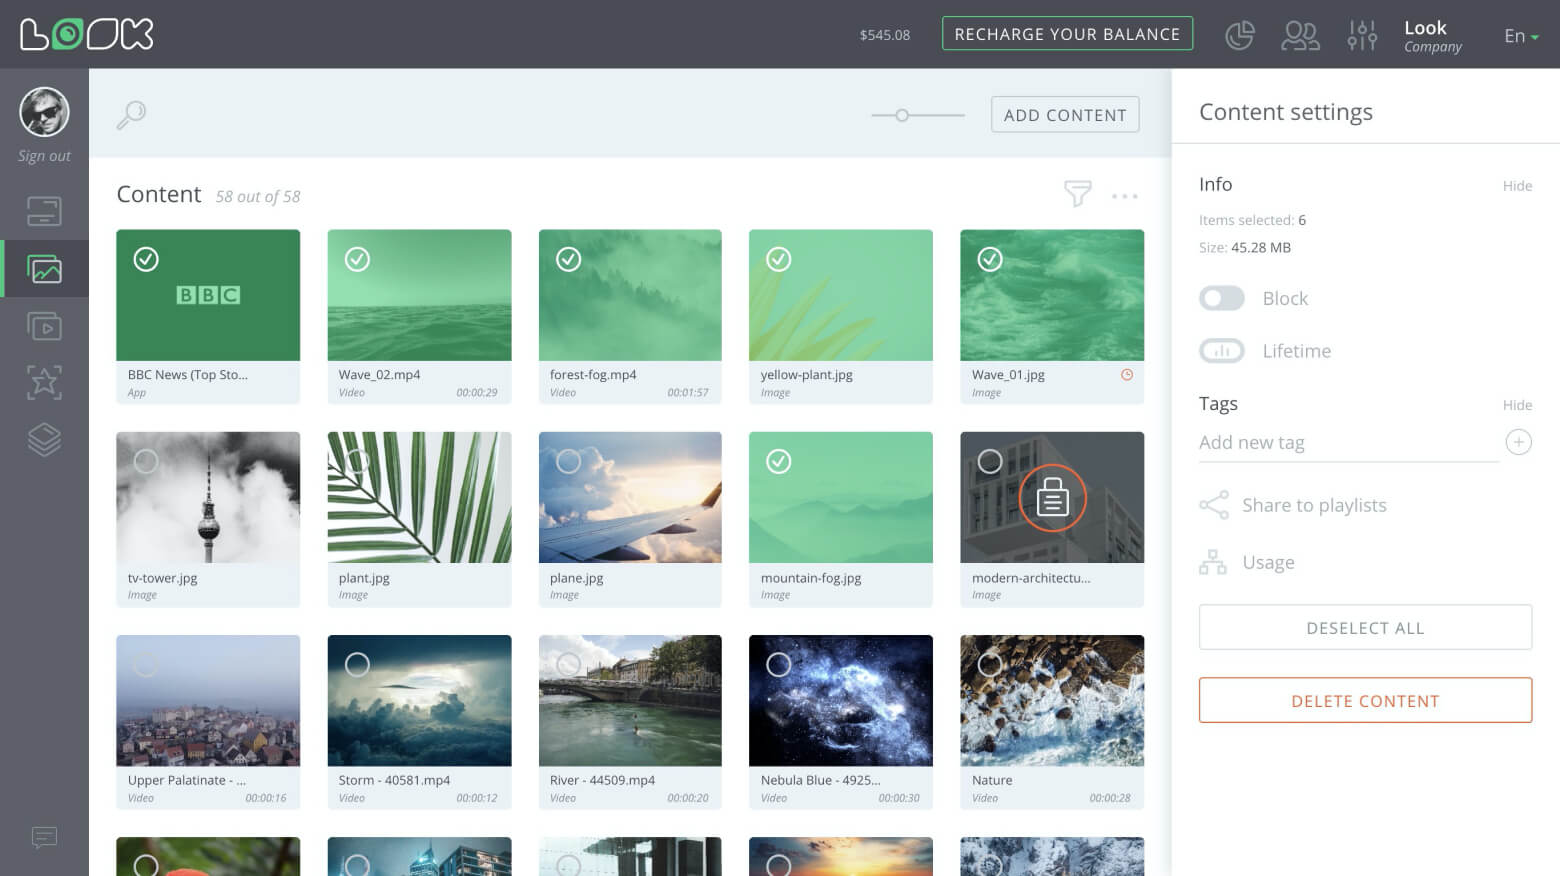Select the Storm - 40581.mp4 selection circle

click(357, 664)
